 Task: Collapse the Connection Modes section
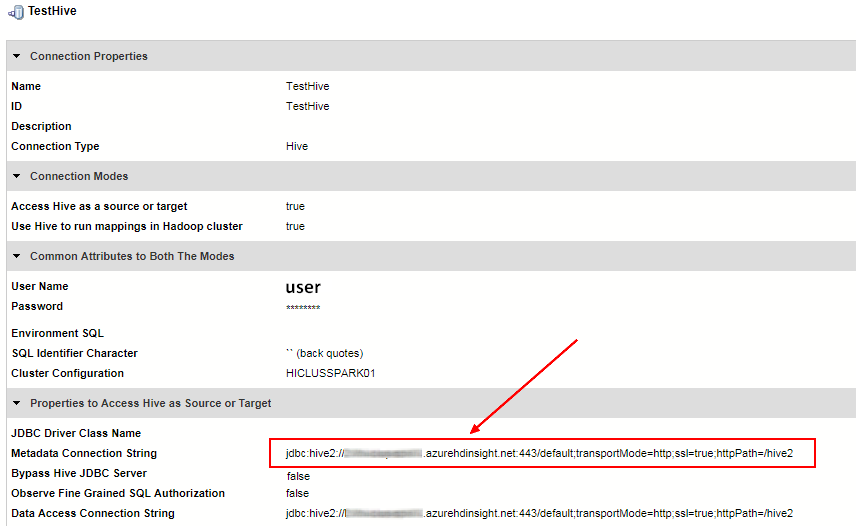pyautogui.click(x=17, y=176)
